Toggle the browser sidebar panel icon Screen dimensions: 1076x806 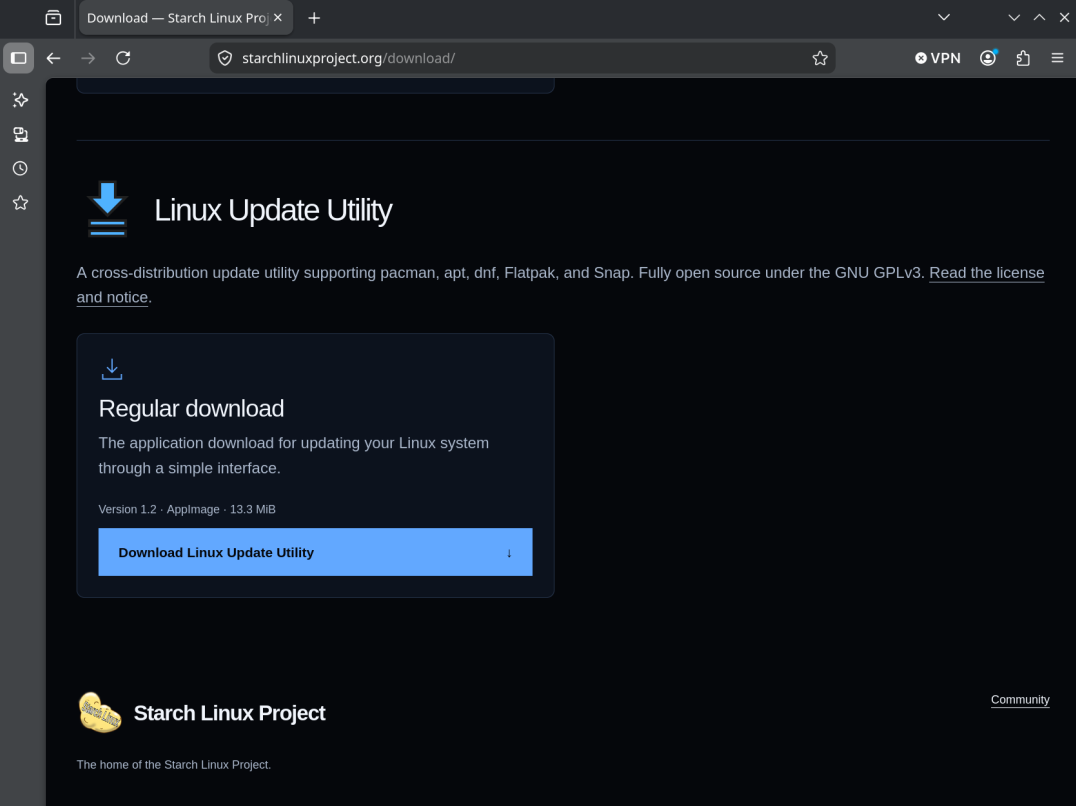pyautogui.click(x=19, y=58)
